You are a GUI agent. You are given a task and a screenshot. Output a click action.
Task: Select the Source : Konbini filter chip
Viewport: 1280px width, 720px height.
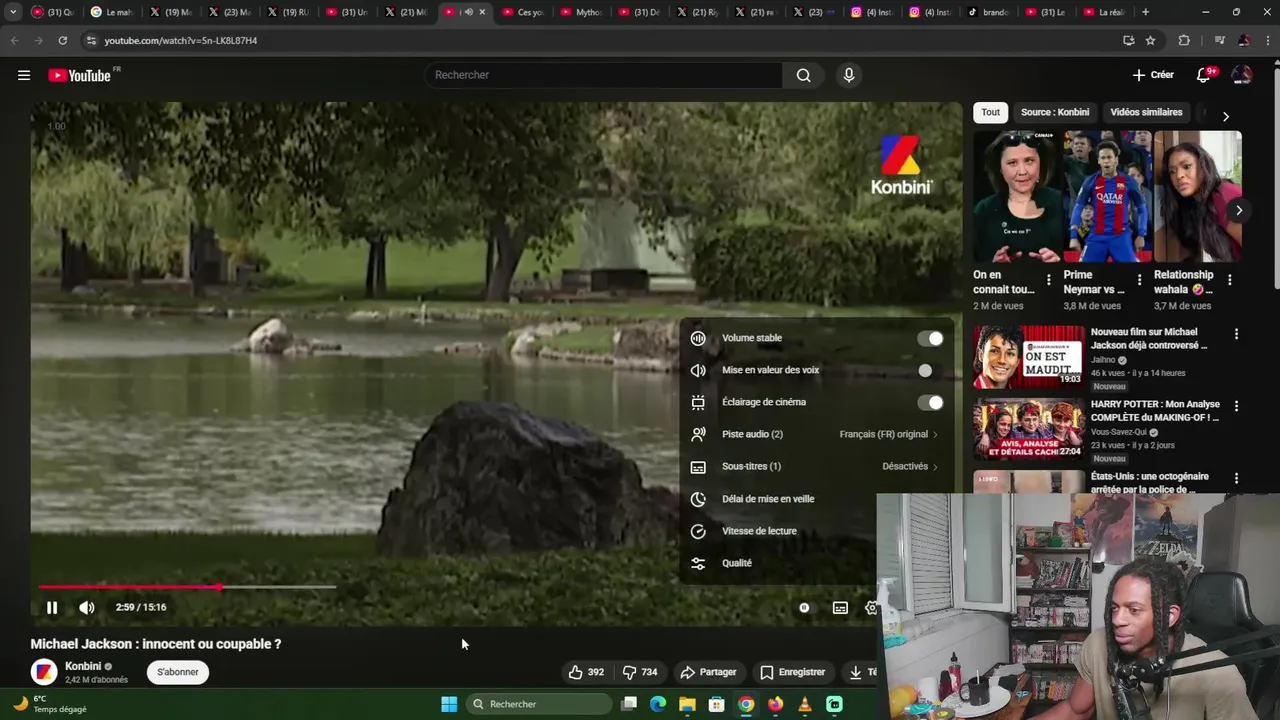[1055, 112]
